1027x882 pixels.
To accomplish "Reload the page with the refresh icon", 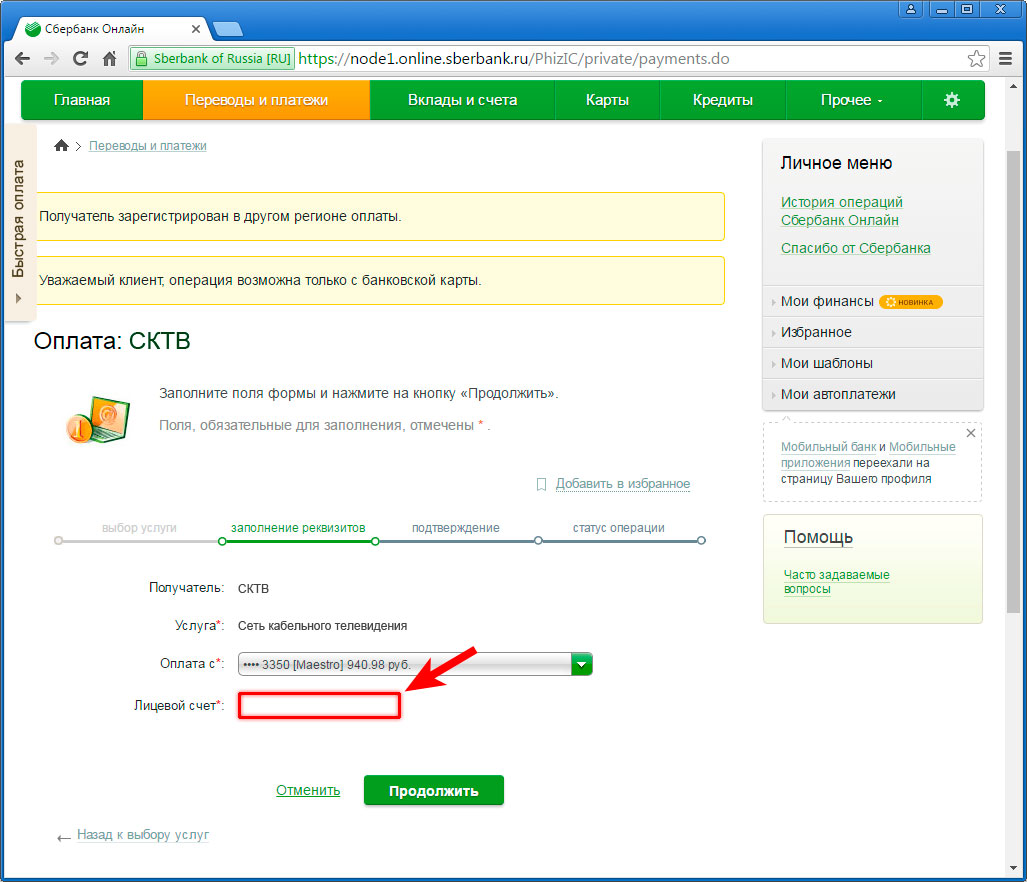I will 81,59.
